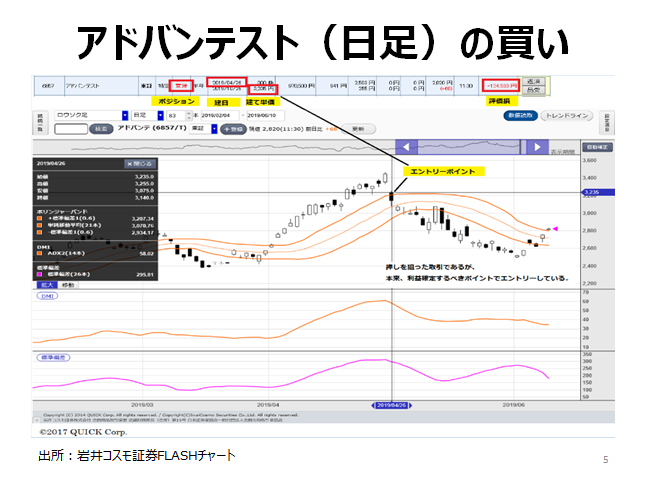Click the 自動補正 auto-adjust button
The height and width of the screenshot is (483, 645).
coord(598,147)
